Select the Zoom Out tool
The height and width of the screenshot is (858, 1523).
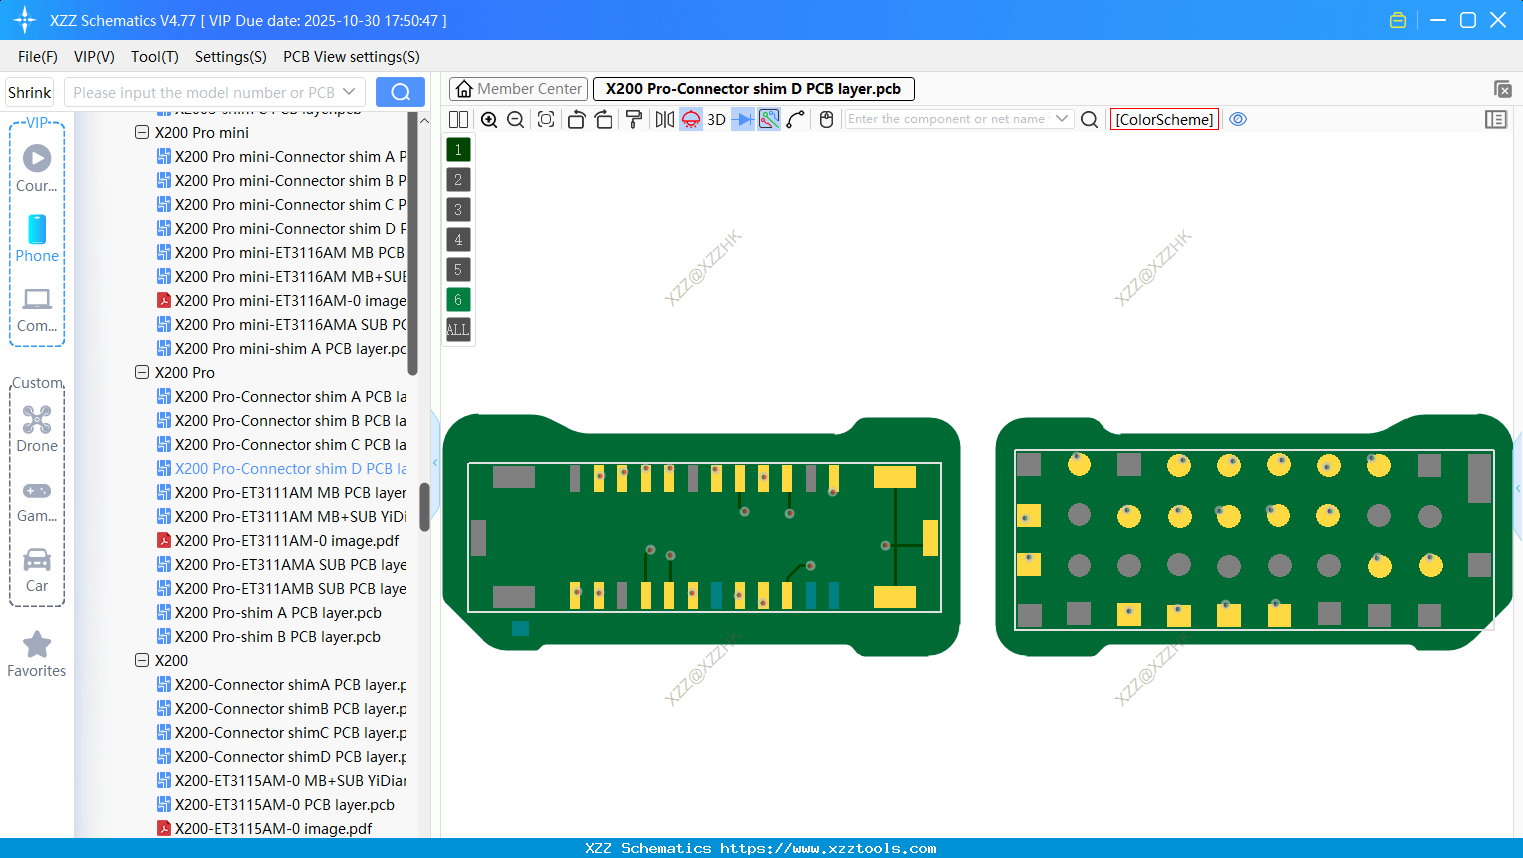[x=514, y=119]
